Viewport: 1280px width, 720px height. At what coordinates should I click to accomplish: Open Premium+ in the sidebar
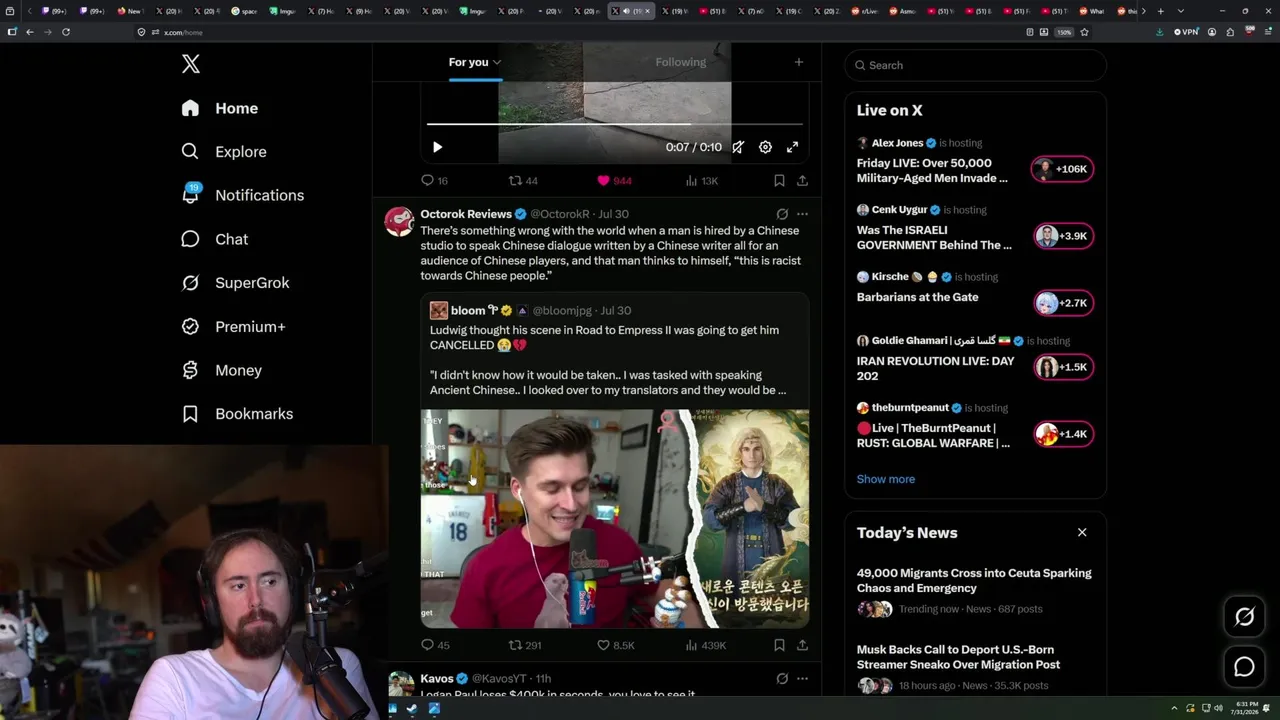pos(233,327)
